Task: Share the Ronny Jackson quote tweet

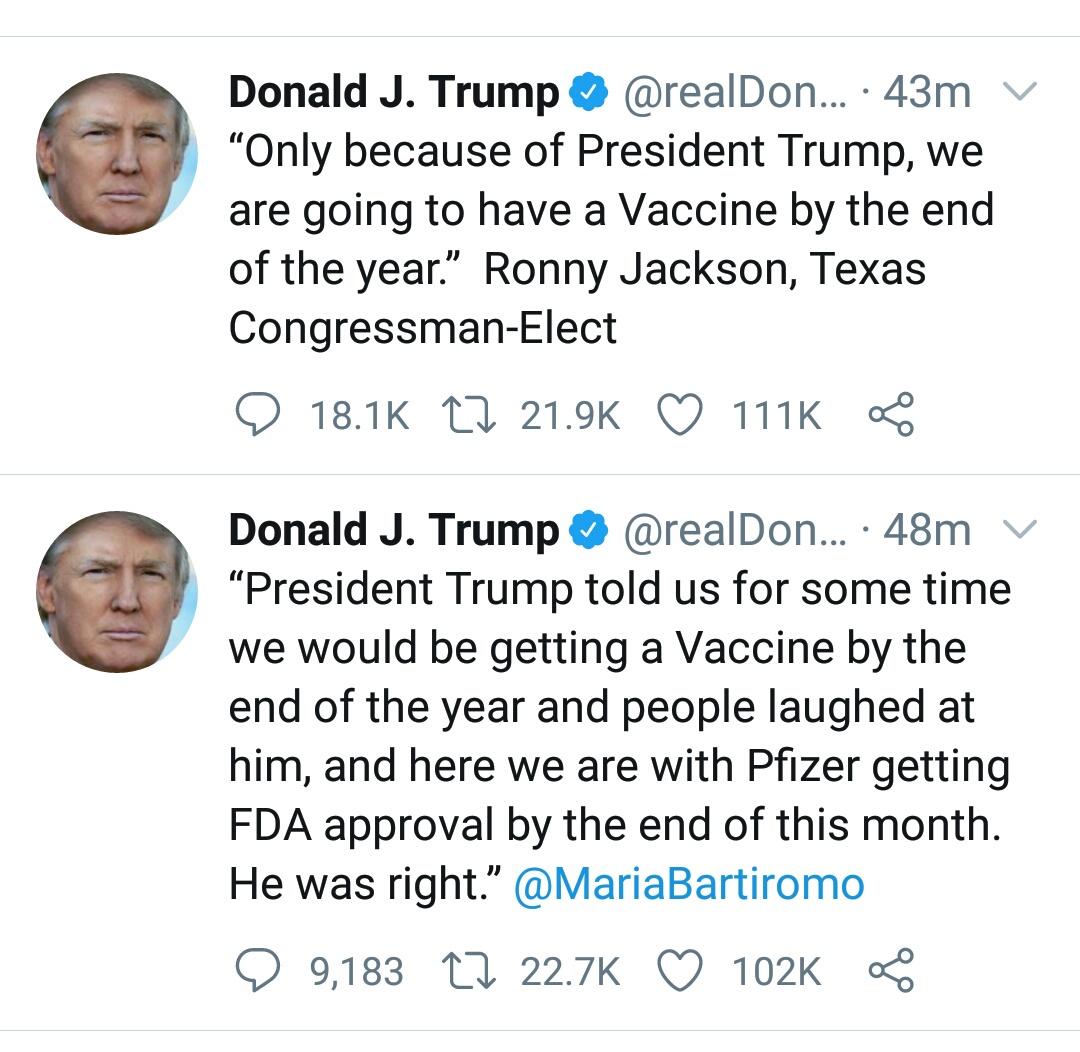Action: click(891, 415)
